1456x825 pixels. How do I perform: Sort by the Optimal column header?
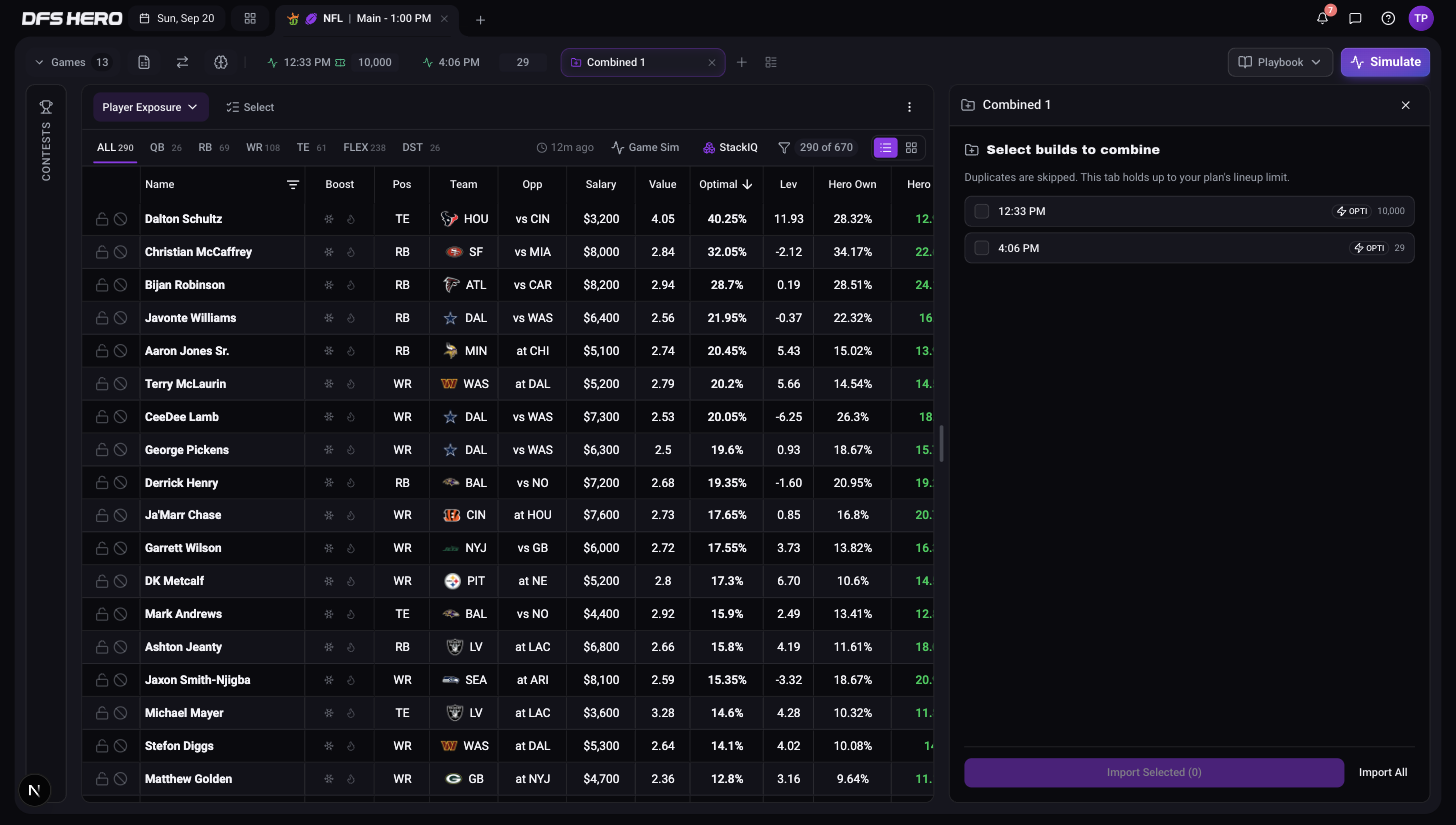tap(726, 184)
